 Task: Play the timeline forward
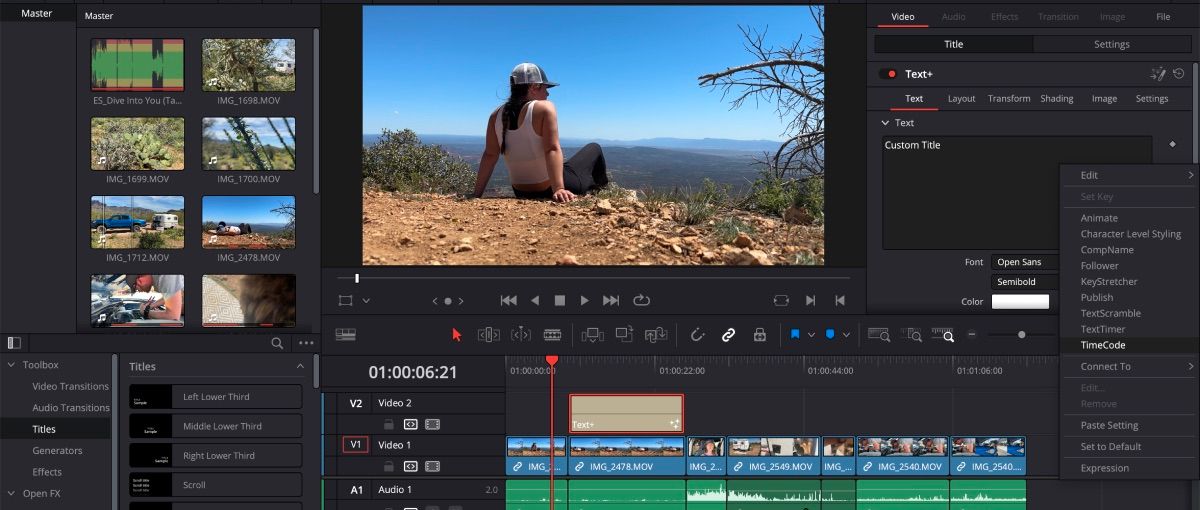point(585,300)
